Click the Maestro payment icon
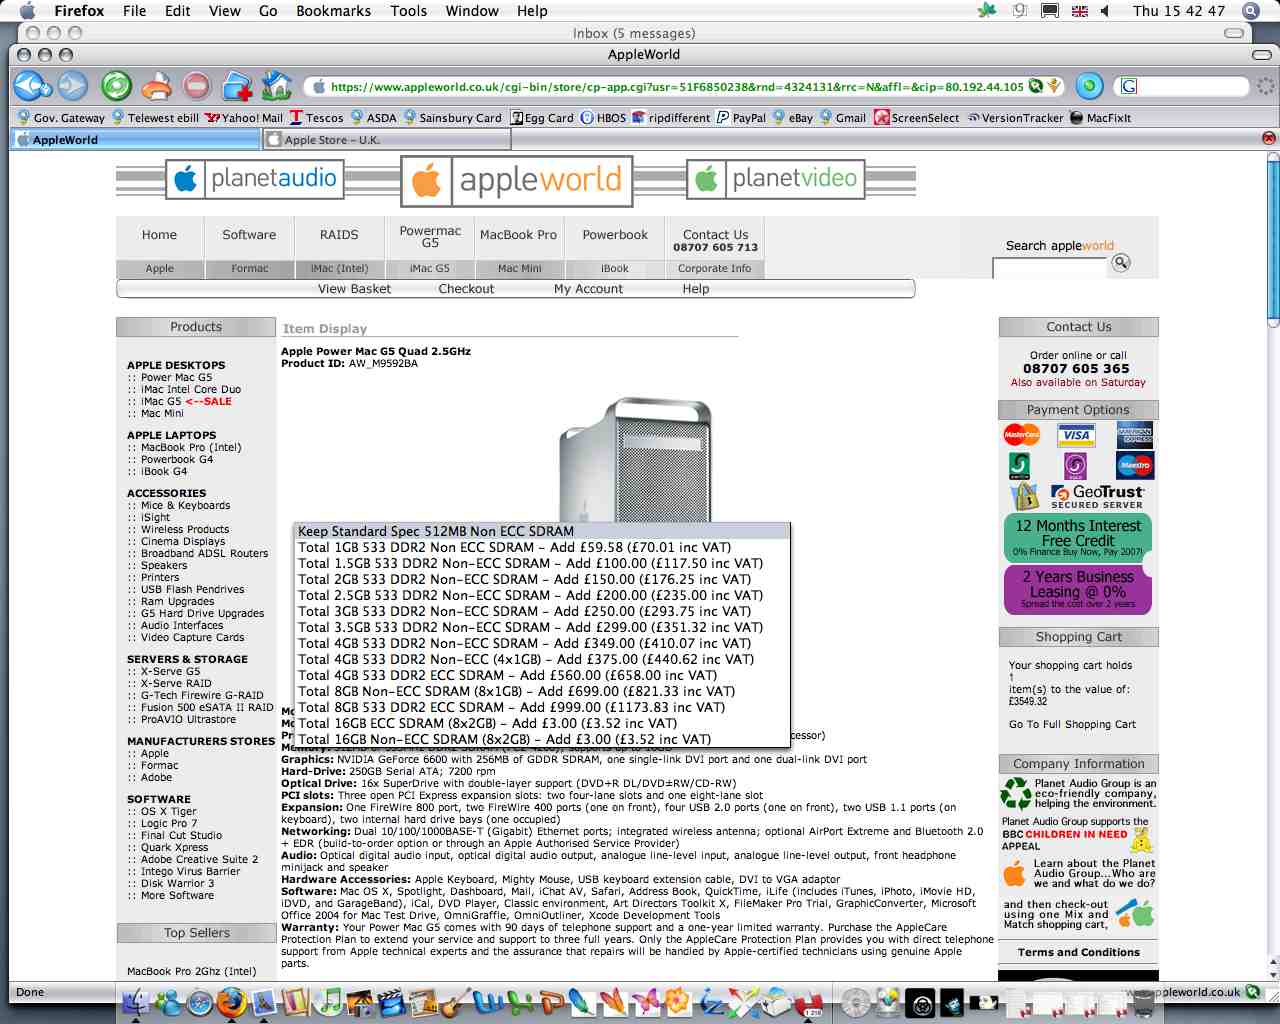This screenshot has width=1280, height=1024. coord(1135,465)
